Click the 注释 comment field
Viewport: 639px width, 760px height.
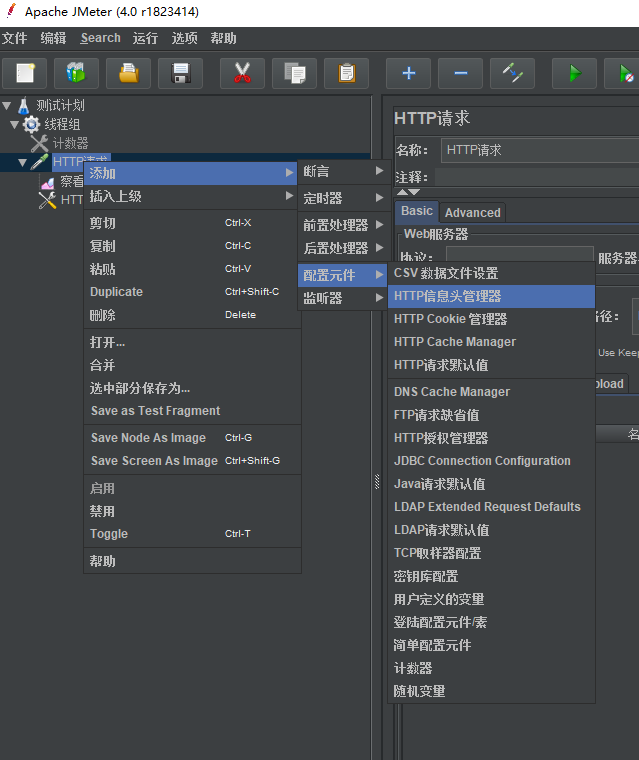[x=537, y=177]
